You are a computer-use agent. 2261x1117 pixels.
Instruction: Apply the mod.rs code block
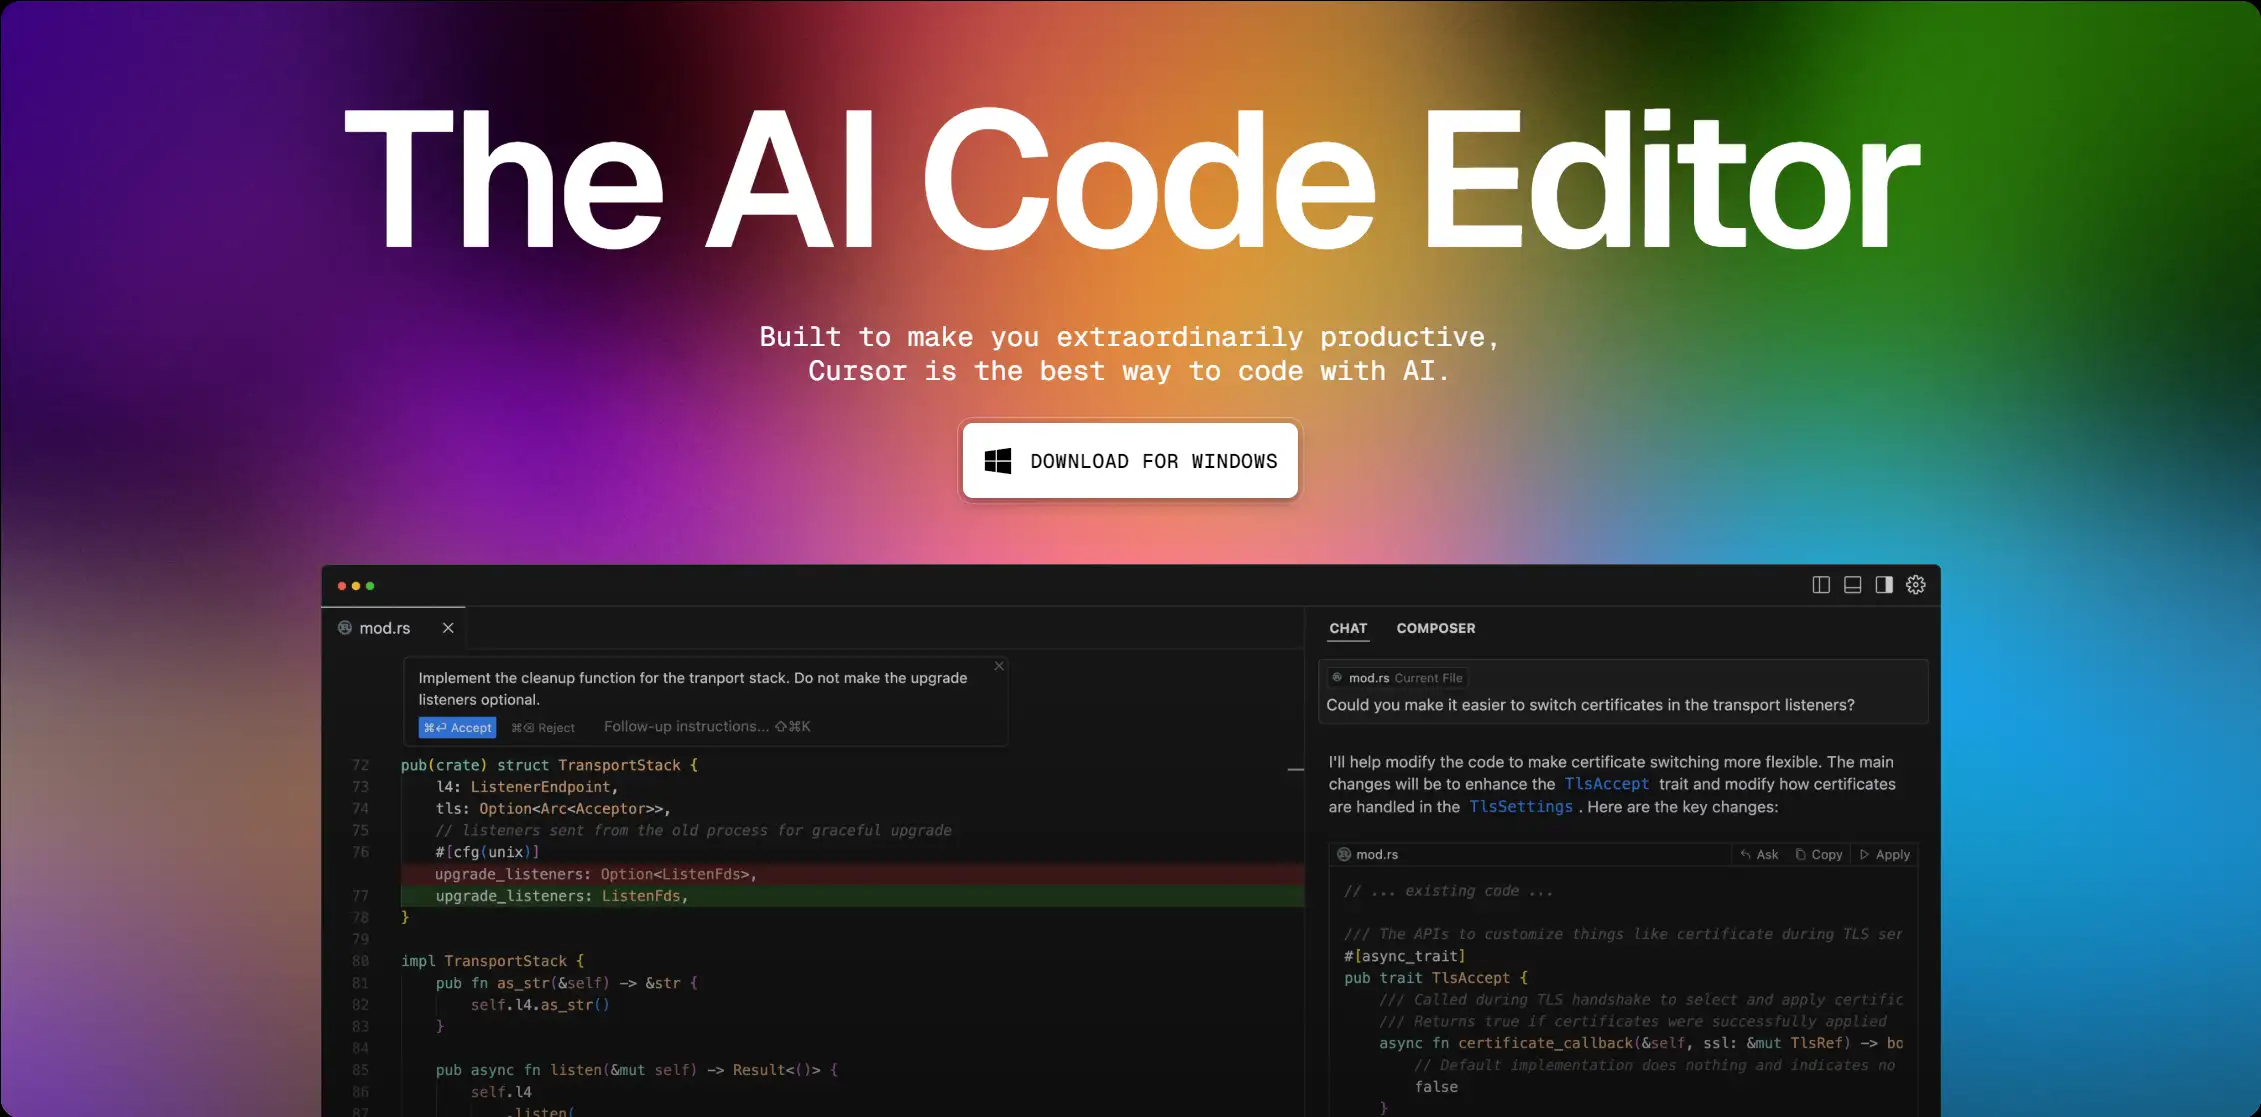pyautogui.click(x=1884, y=855)
